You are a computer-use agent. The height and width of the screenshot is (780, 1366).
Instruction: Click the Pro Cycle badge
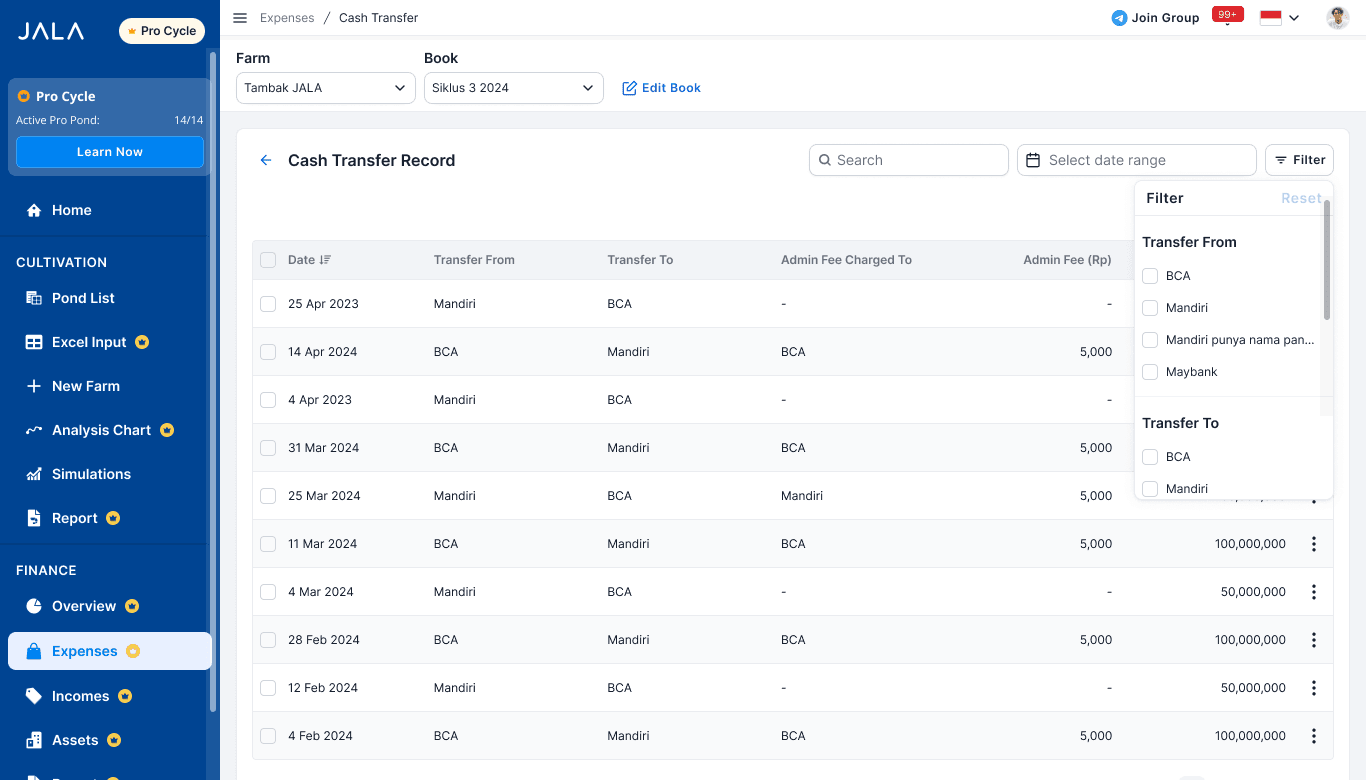162,31
